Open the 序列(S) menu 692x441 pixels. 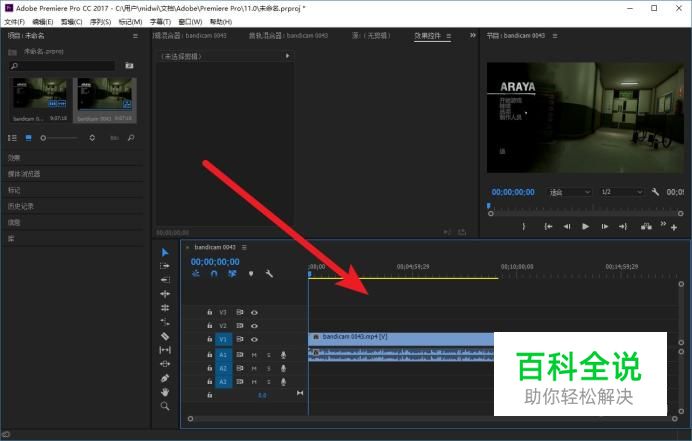(100, 22)
